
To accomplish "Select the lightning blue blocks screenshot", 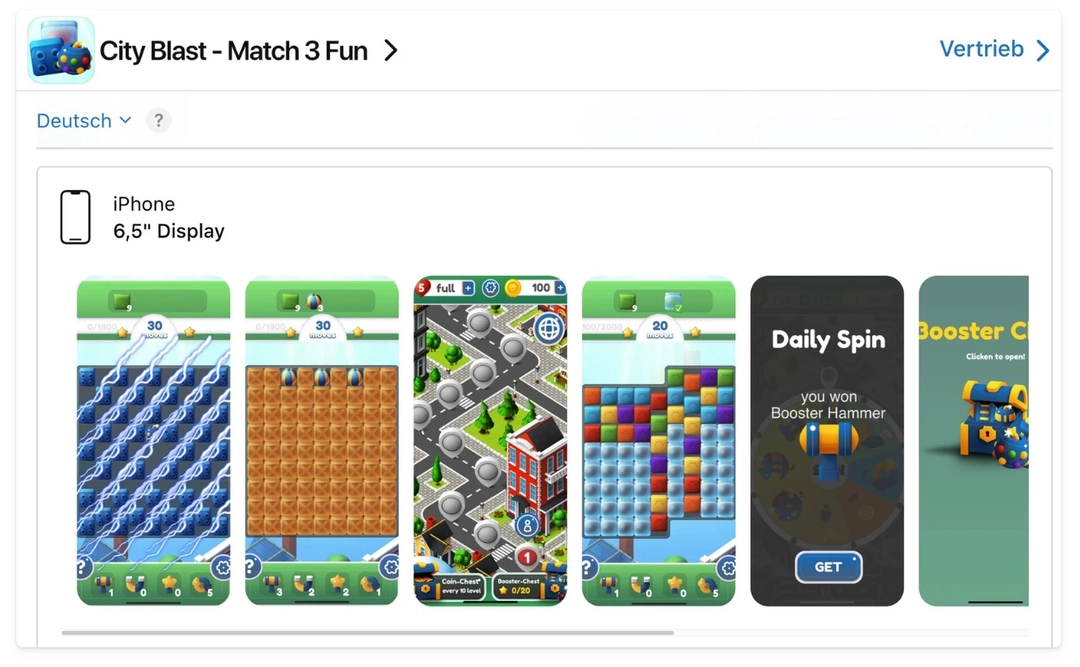I will click(153, 441).
